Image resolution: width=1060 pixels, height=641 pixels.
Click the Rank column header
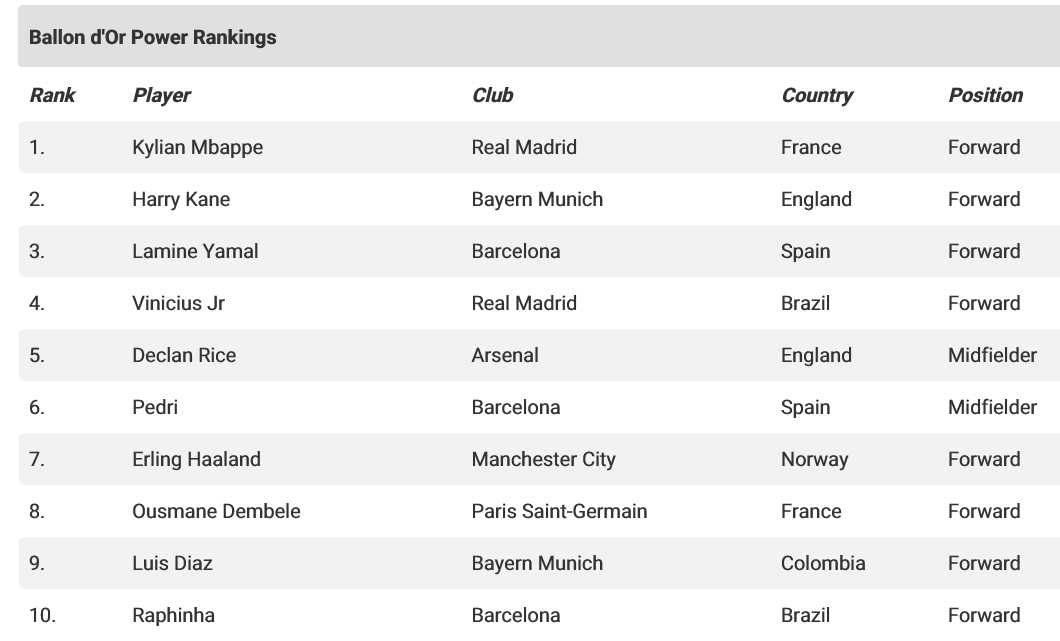pyautogui.click(x=52, y=95)
